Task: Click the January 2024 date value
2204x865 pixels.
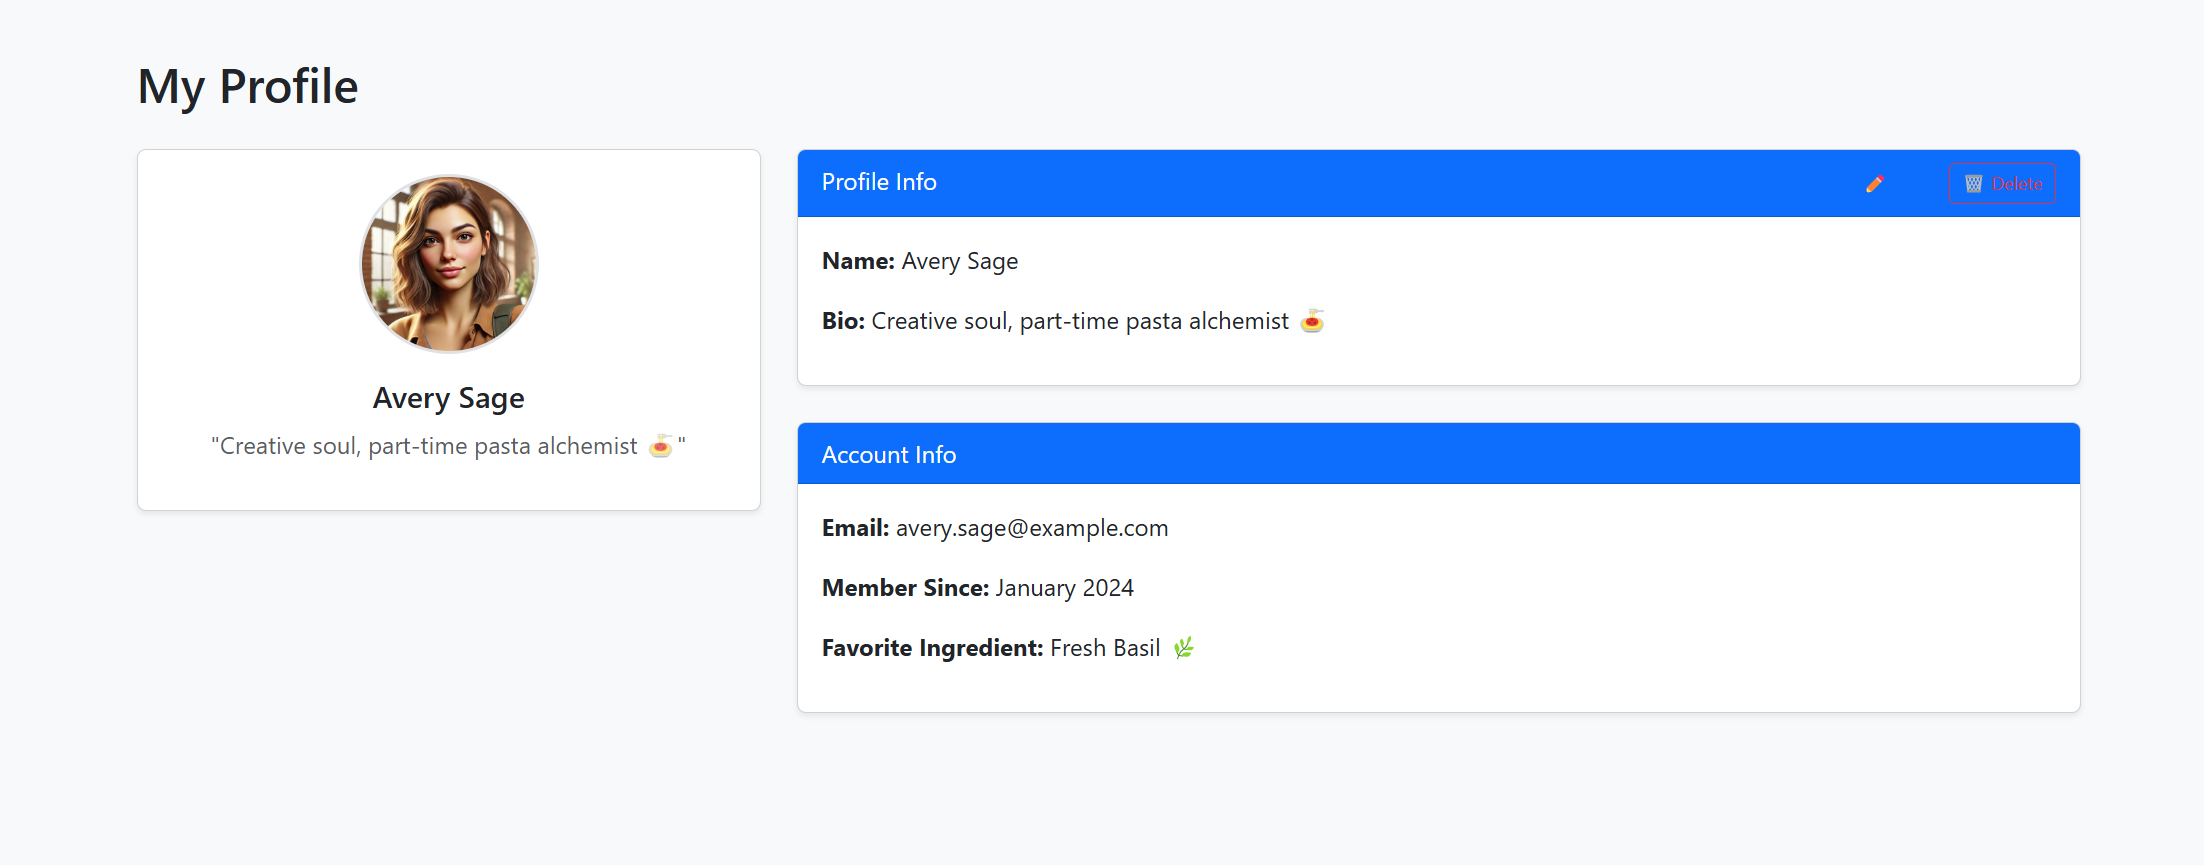Action: point(1065,588)
